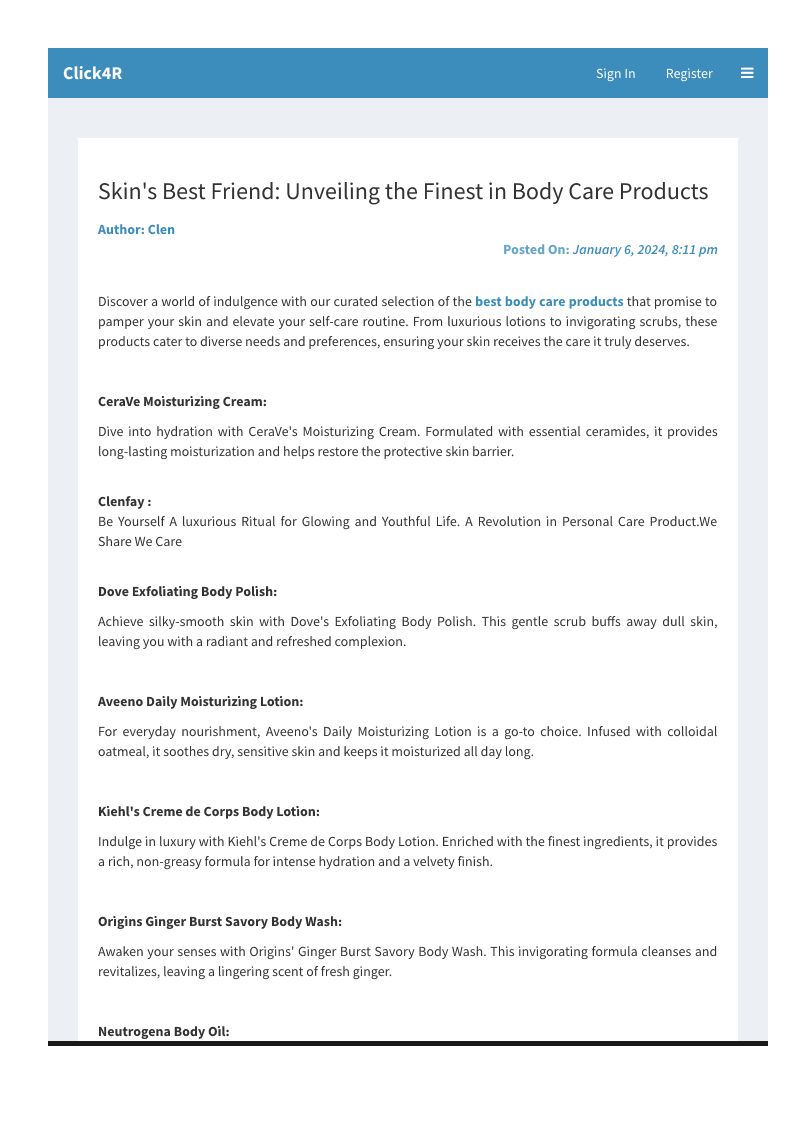Open the Register page link
793x1123 pixels.
click(x=689, y=73)
